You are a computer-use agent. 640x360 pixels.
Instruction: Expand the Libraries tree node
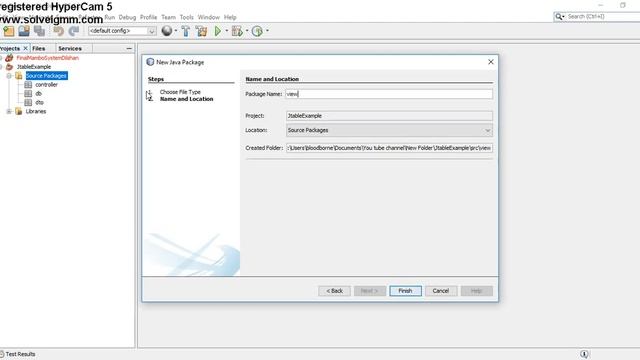[x=9, y=111]
